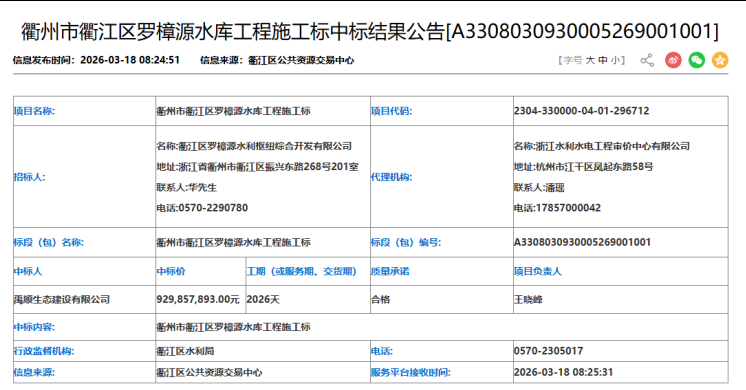Select tenderer name 衢江区罗樟源水利枢纽综合开发有限公司

(265, 146)
